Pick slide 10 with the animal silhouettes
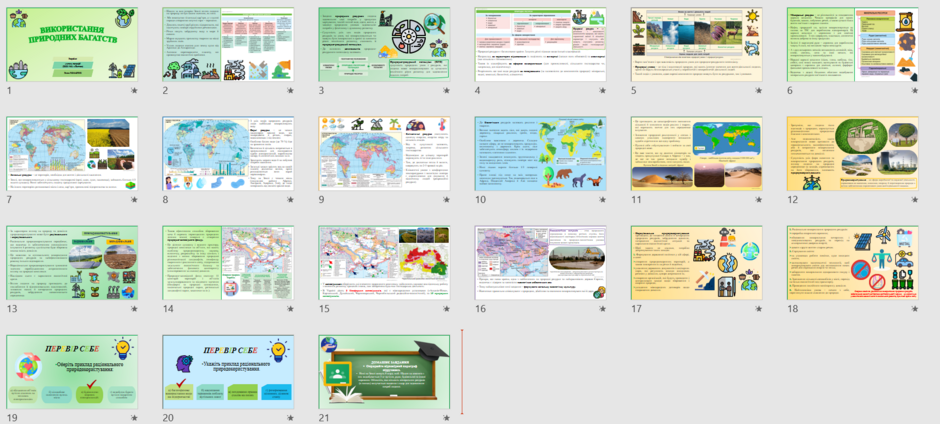 (x=540, y=154)
